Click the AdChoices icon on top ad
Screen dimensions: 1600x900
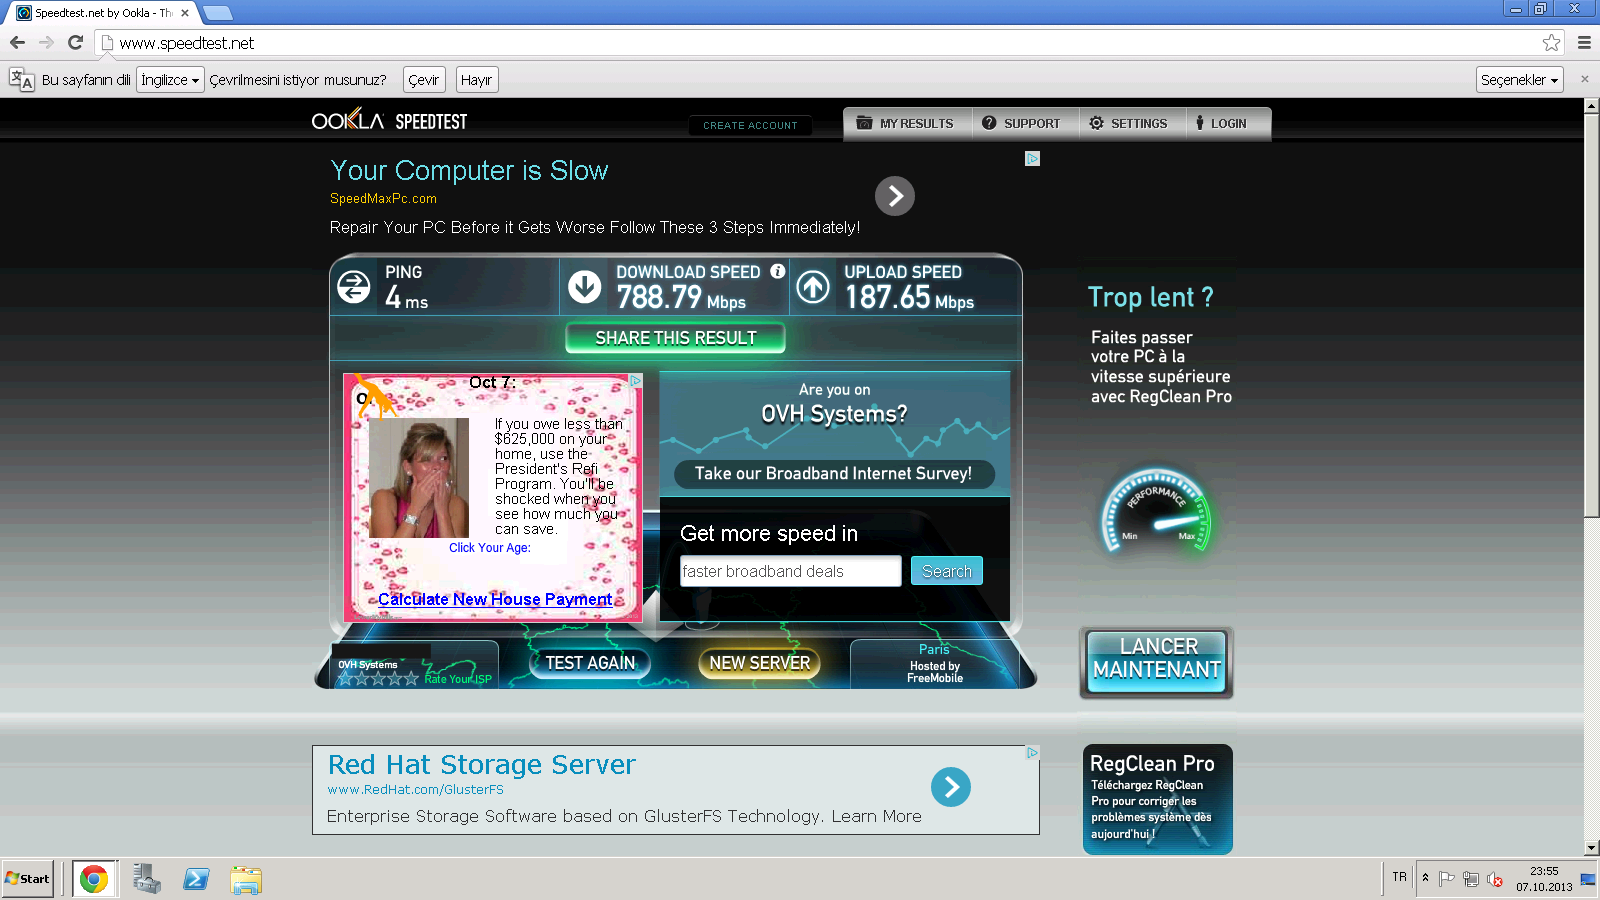point(1033,158)
